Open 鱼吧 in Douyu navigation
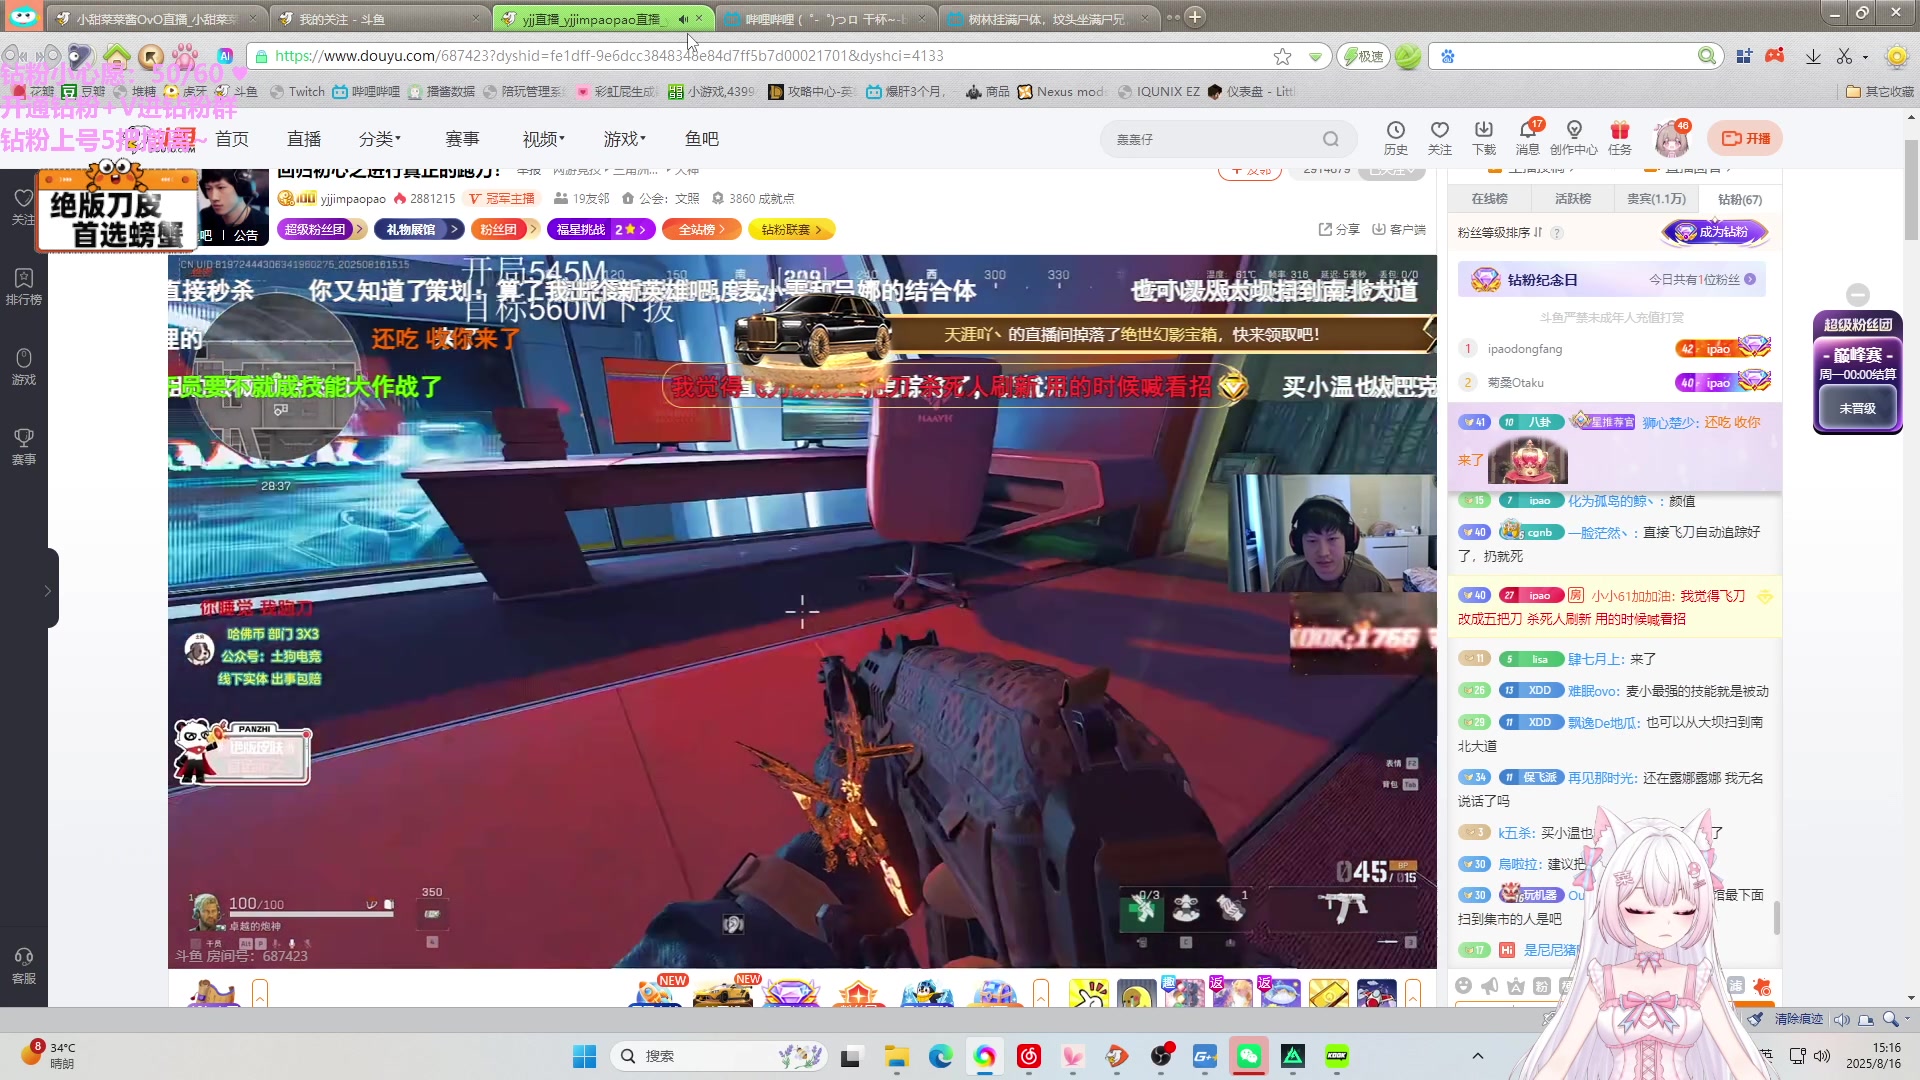1920x1080 pixels. pos(702,139)
